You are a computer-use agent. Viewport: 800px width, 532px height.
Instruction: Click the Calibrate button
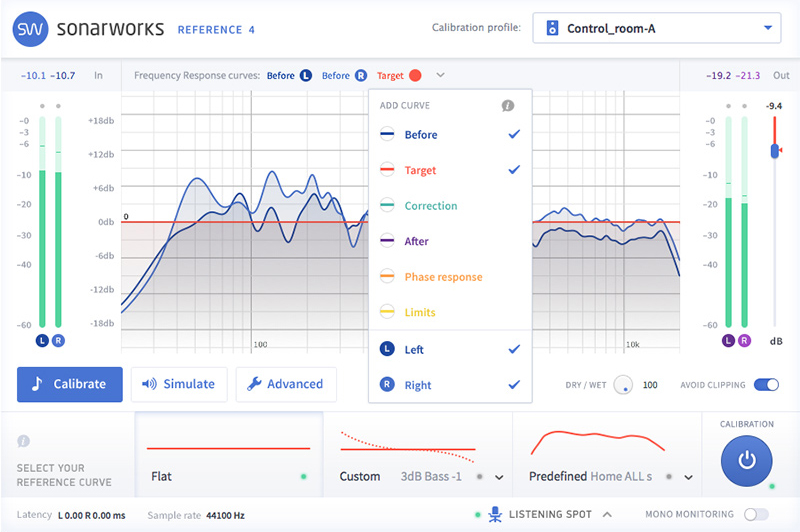pyautogui.click(x=70, y=384)
